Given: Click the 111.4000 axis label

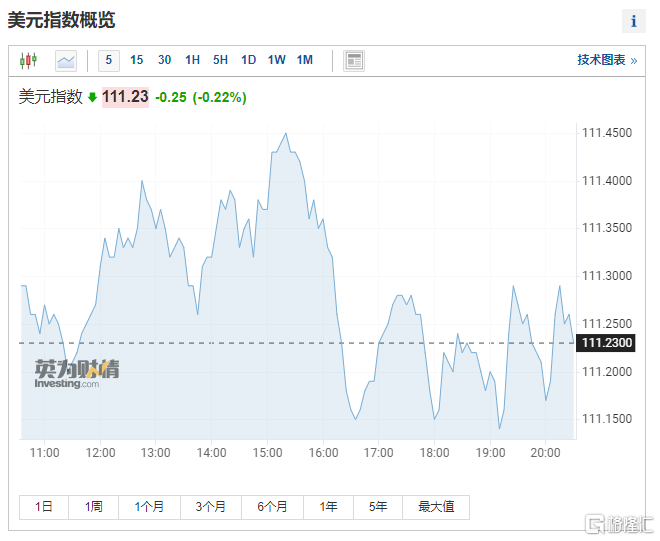Looking at the screenshot, I should pos(607,181).
